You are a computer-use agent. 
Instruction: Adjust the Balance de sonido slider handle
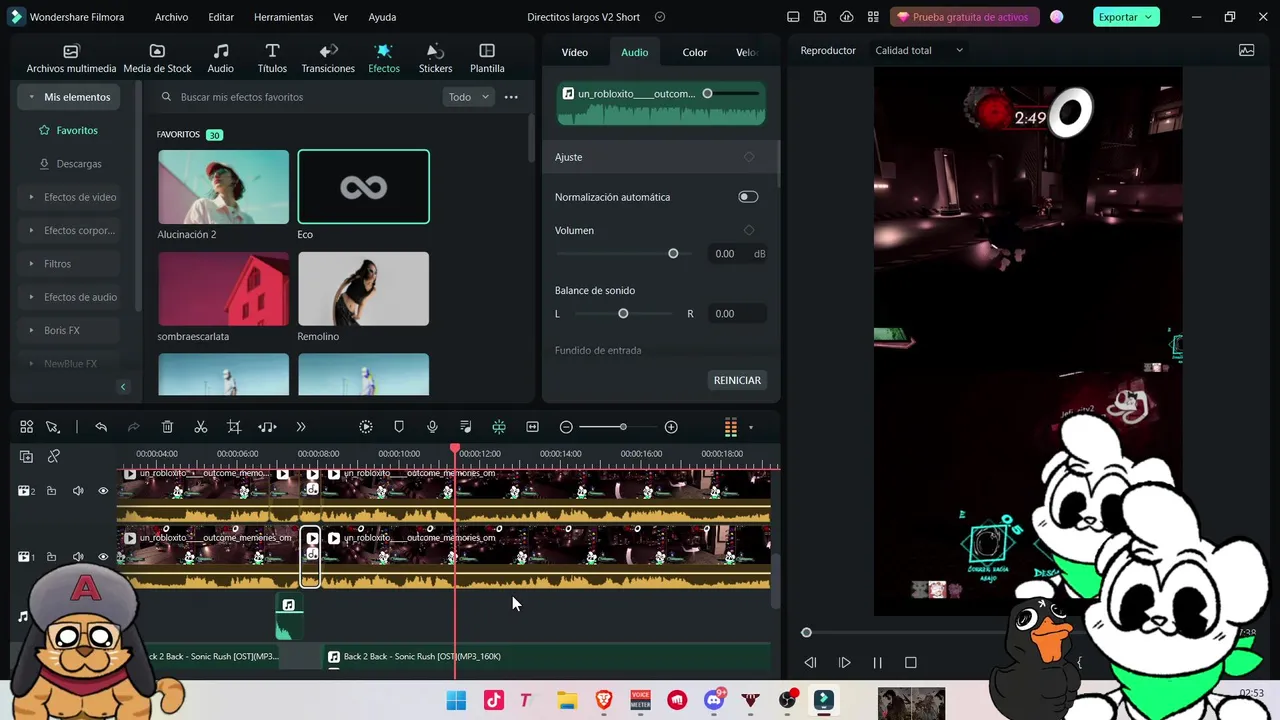pos(623,314)
